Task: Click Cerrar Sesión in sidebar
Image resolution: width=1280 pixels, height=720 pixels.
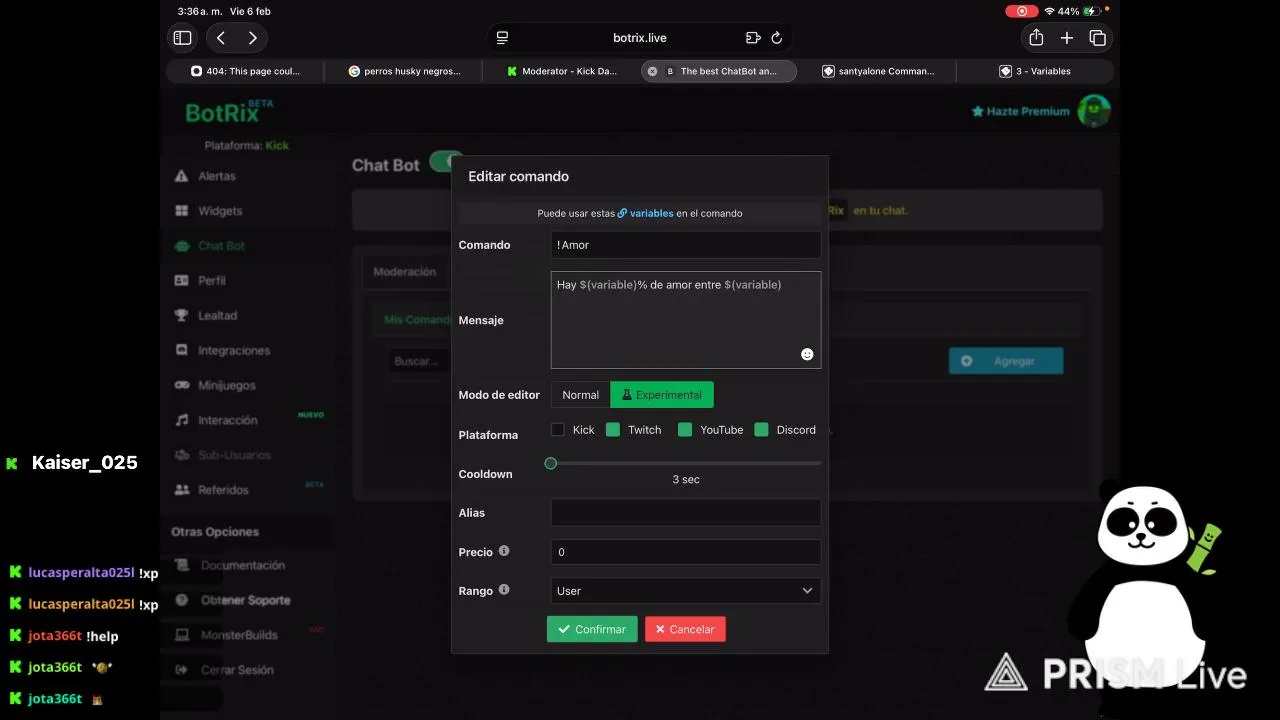Action: point(237,670)
